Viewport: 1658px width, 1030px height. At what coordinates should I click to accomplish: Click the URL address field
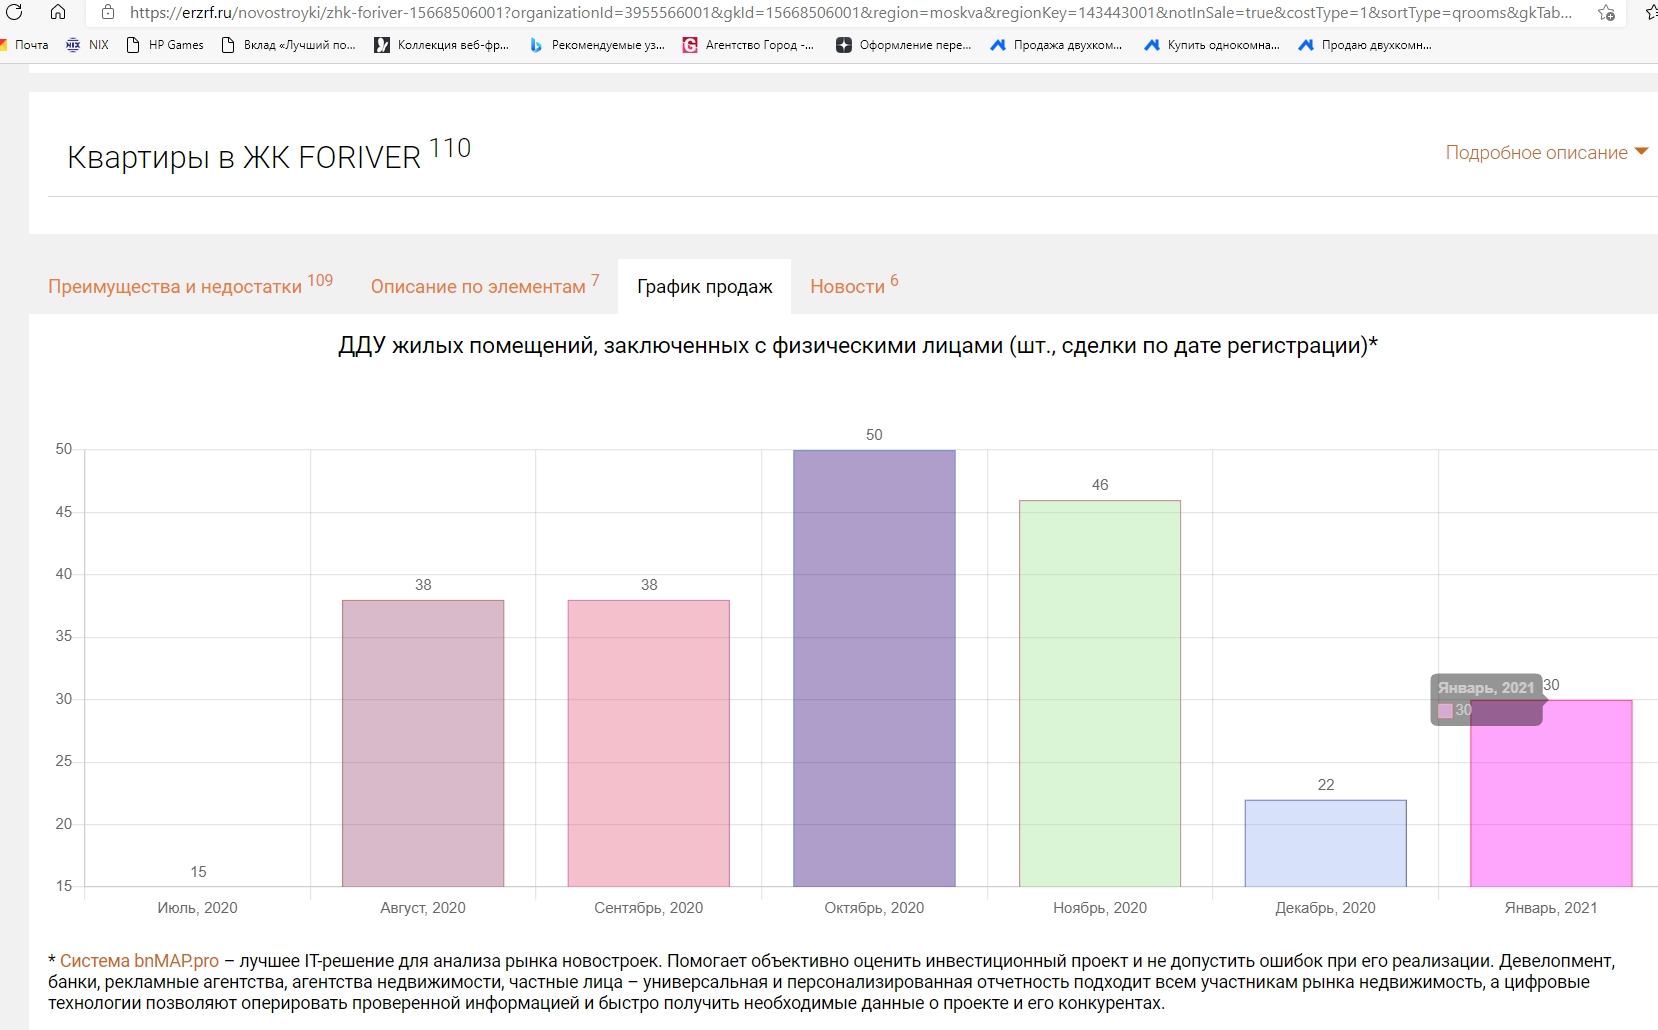click(850, 13)
